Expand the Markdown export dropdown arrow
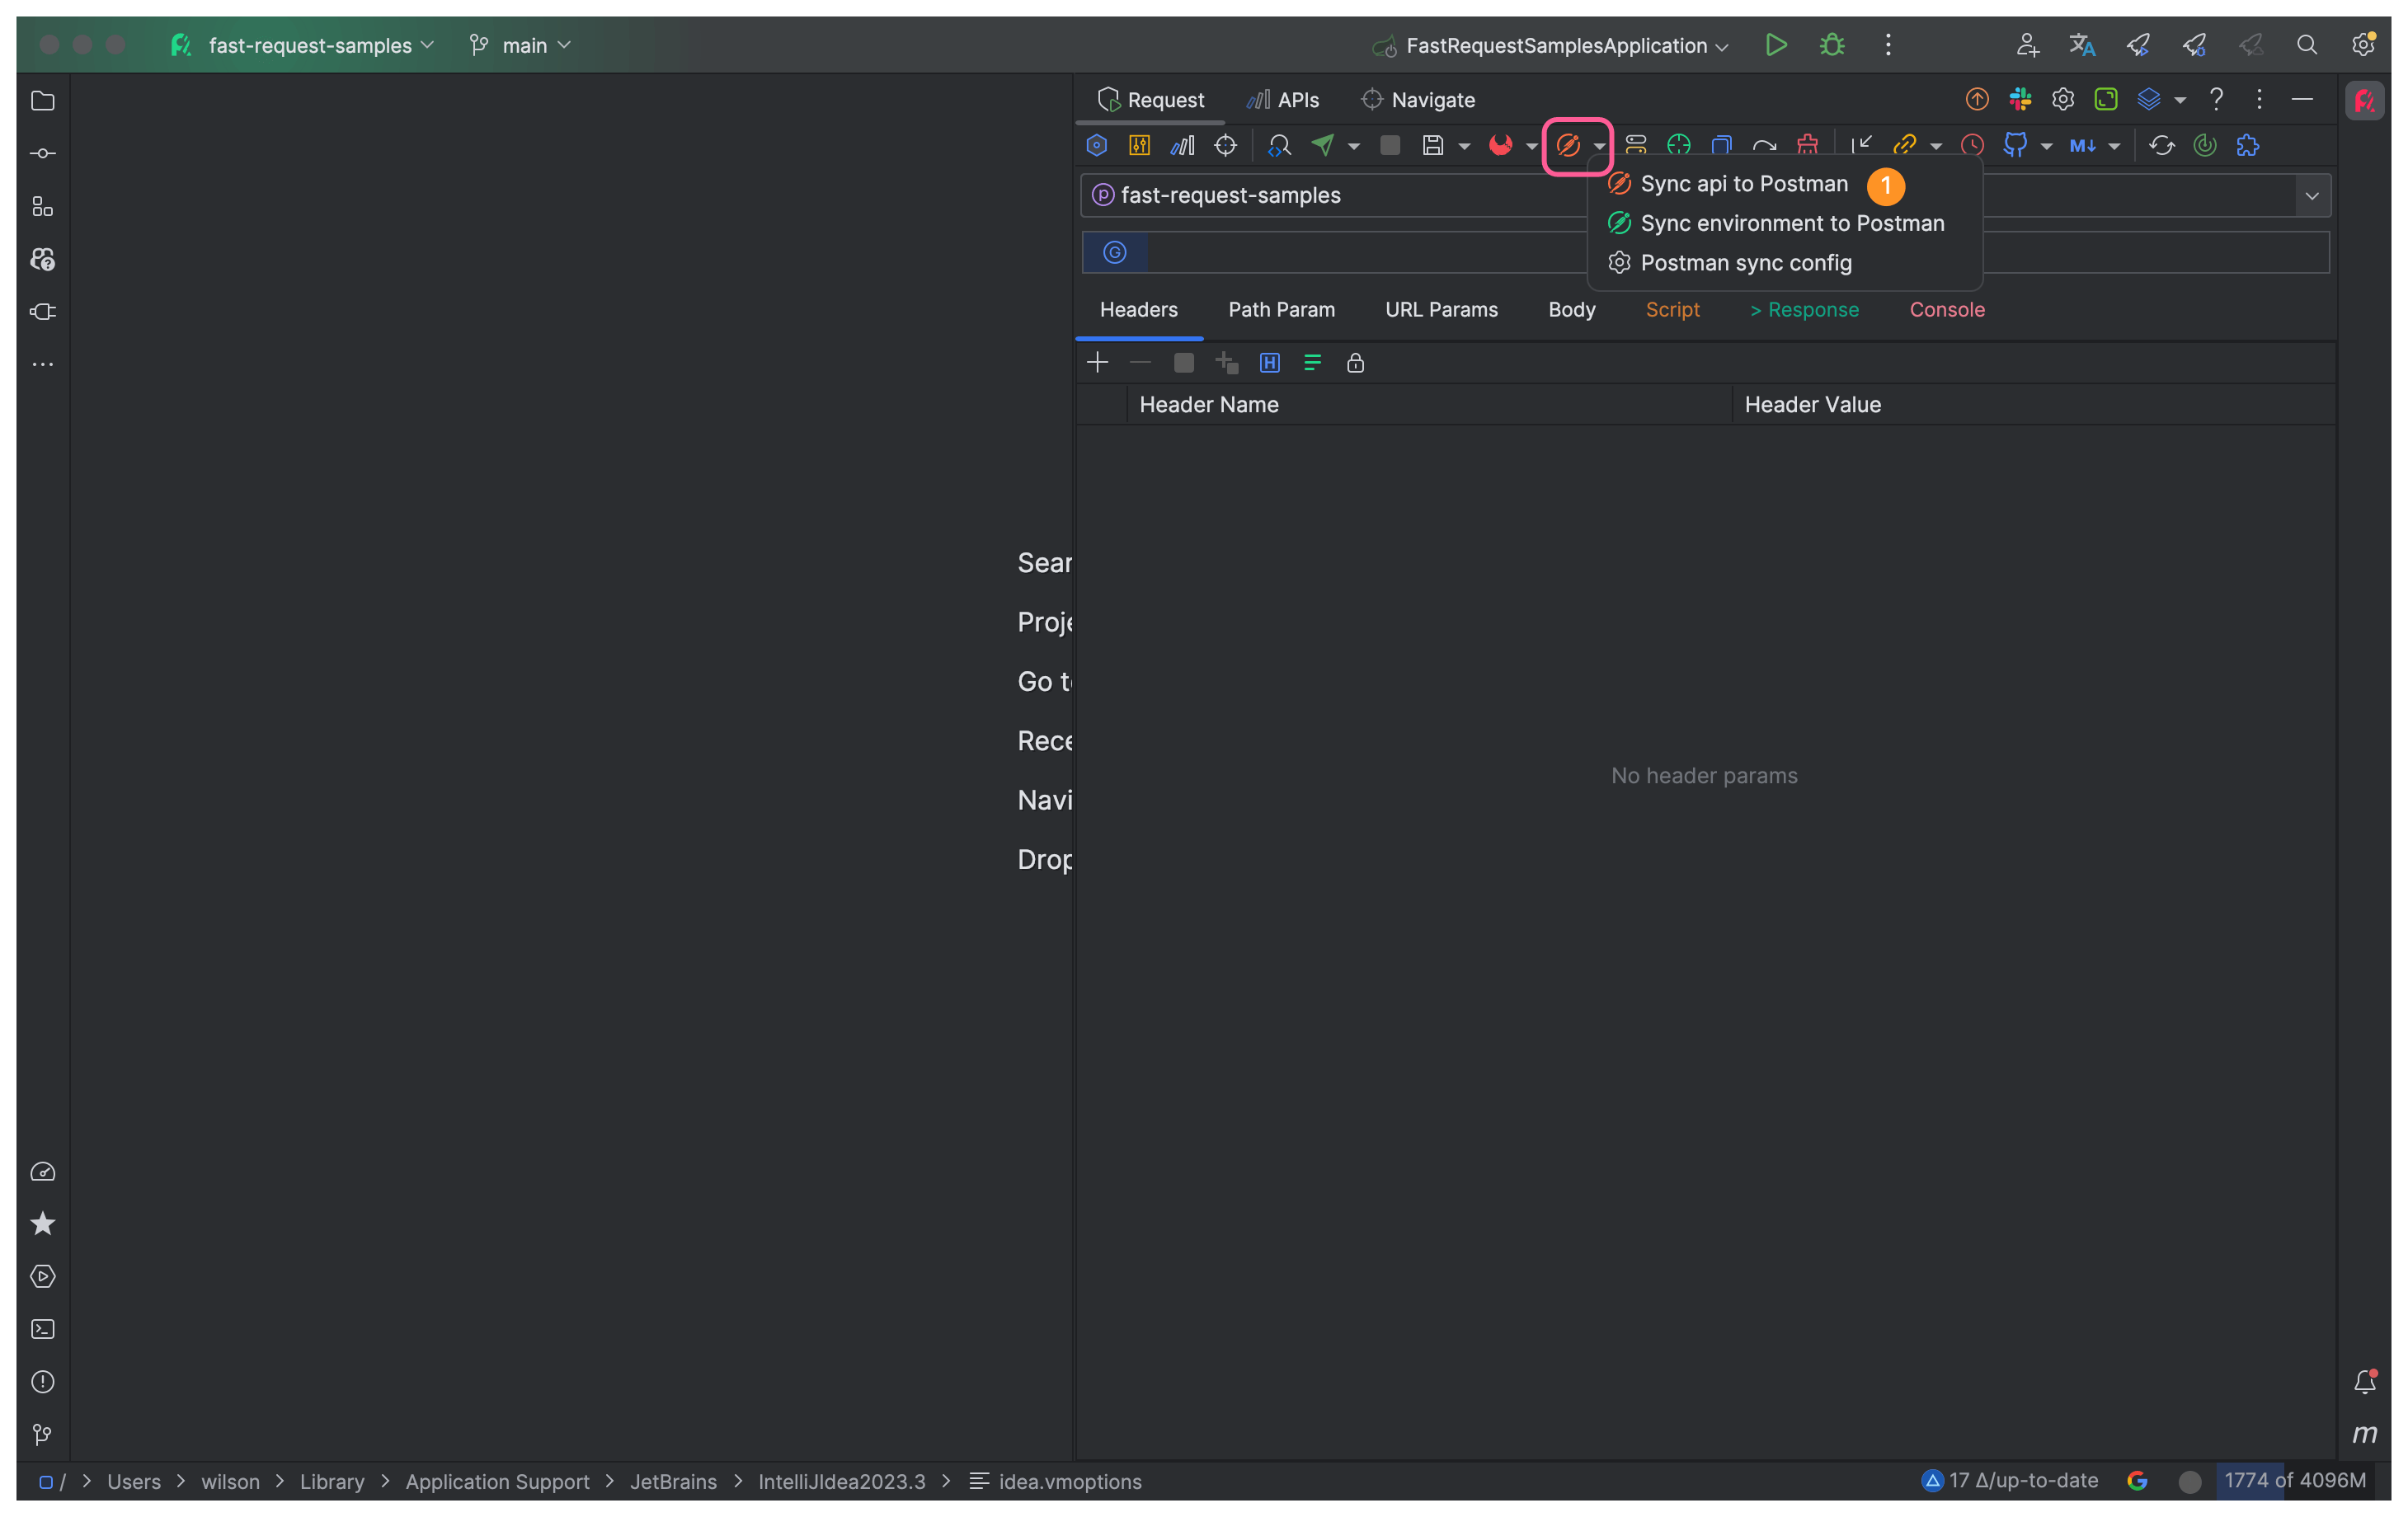This screenshot has height=1517, width=2408. (x=2114, y=147)
